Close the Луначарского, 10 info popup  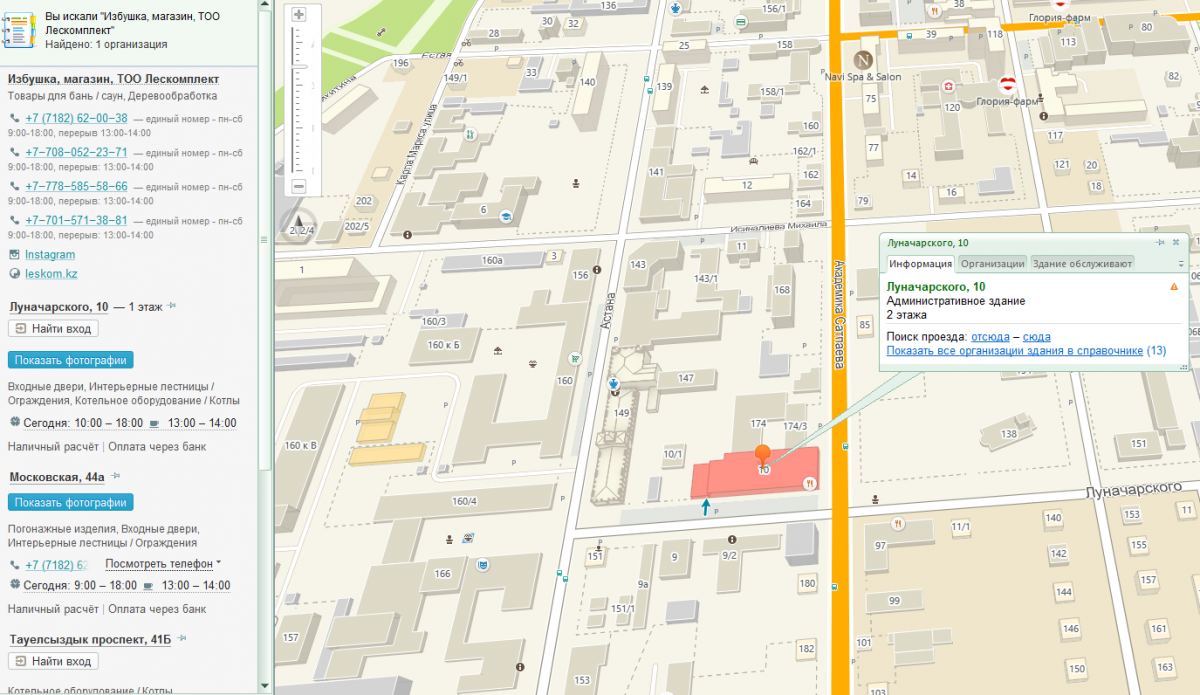pos(1176,242)
